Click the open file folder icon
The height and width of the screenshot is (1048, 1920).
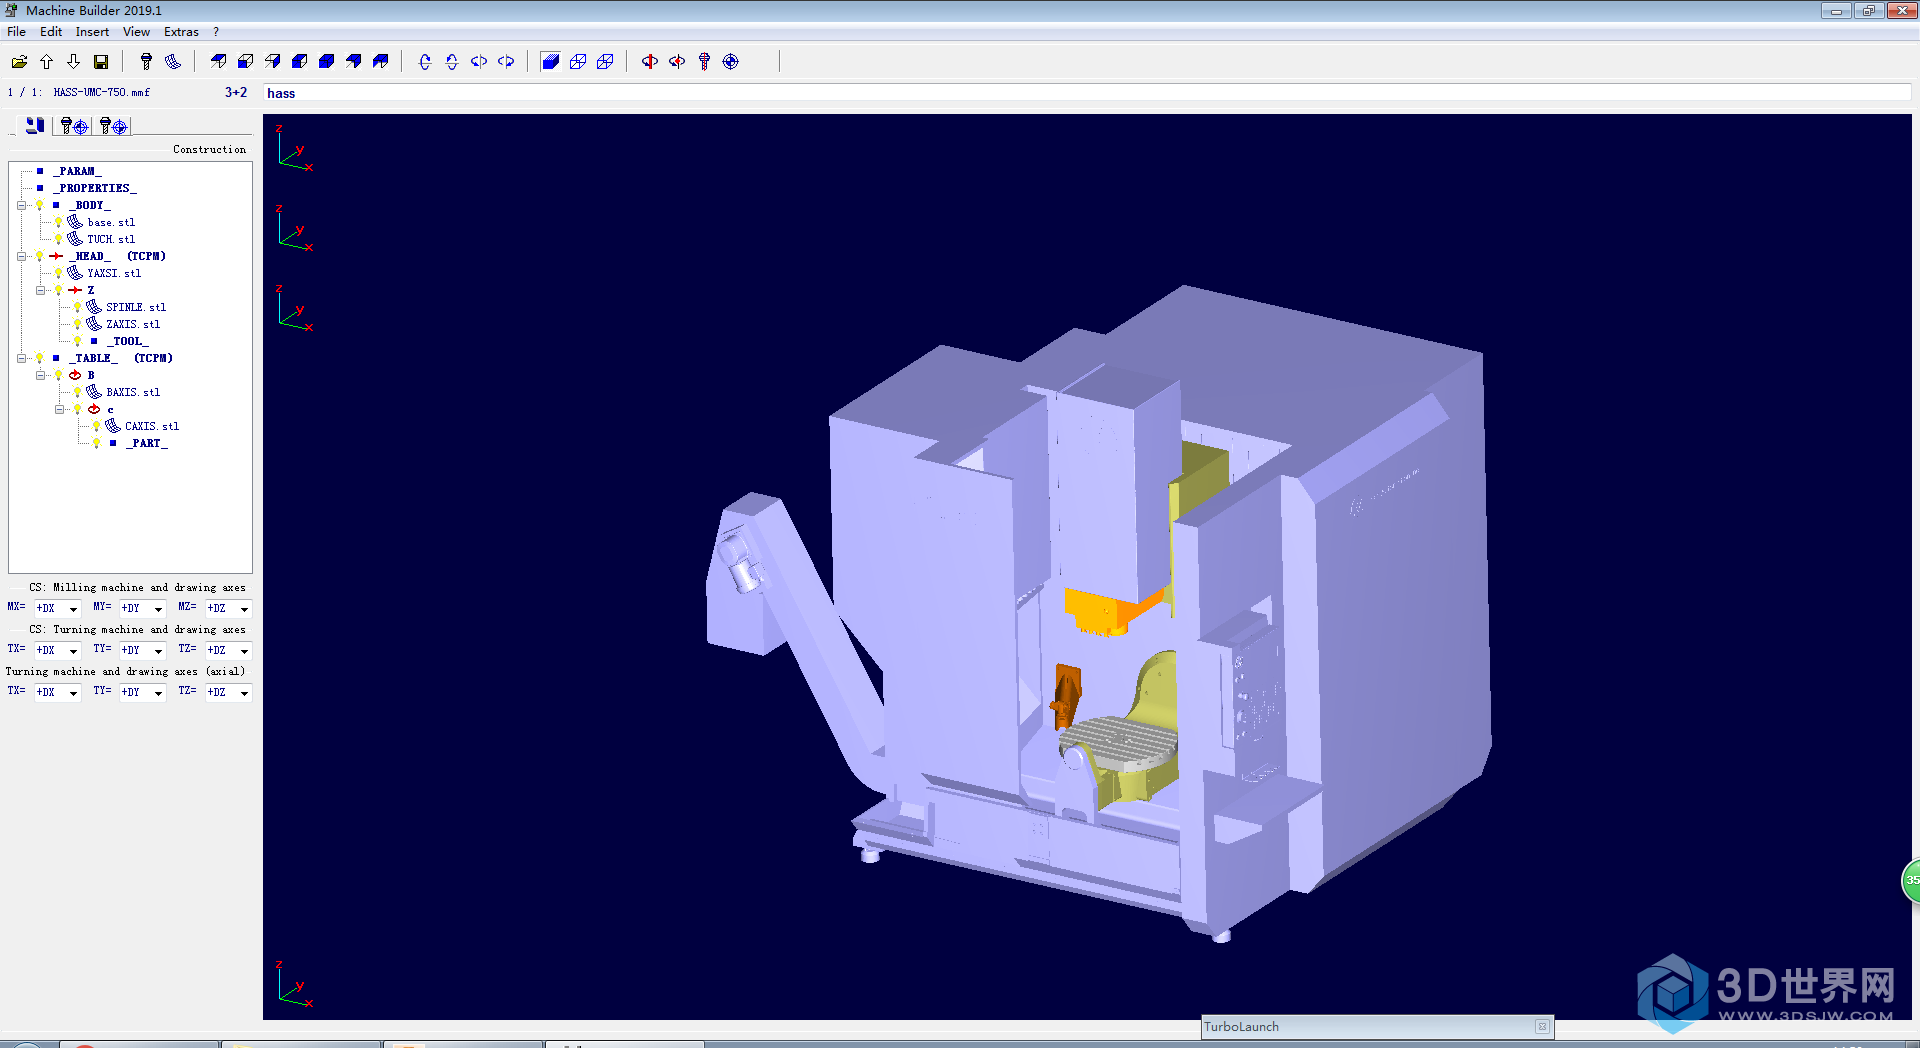point(19,62)
